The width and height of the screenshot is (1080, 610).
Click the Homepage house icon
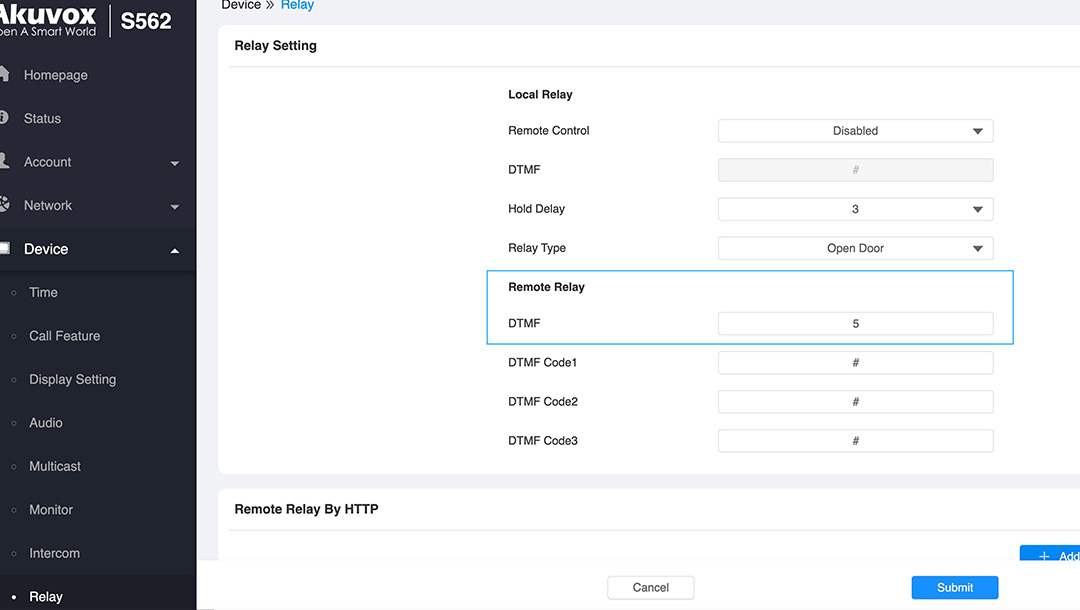(4, 75)
